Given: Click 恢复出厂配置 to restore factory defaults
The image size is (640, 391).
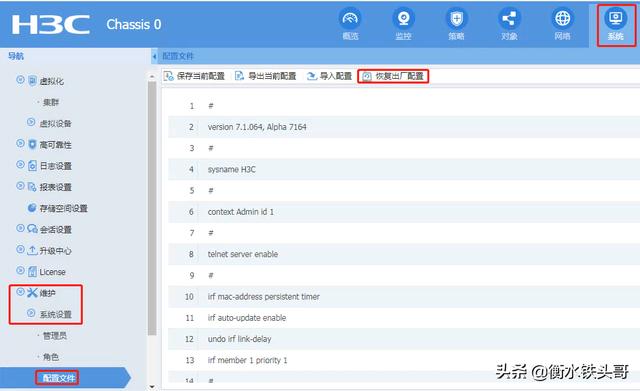Looking at the screenshot, I should pos(393,76).
